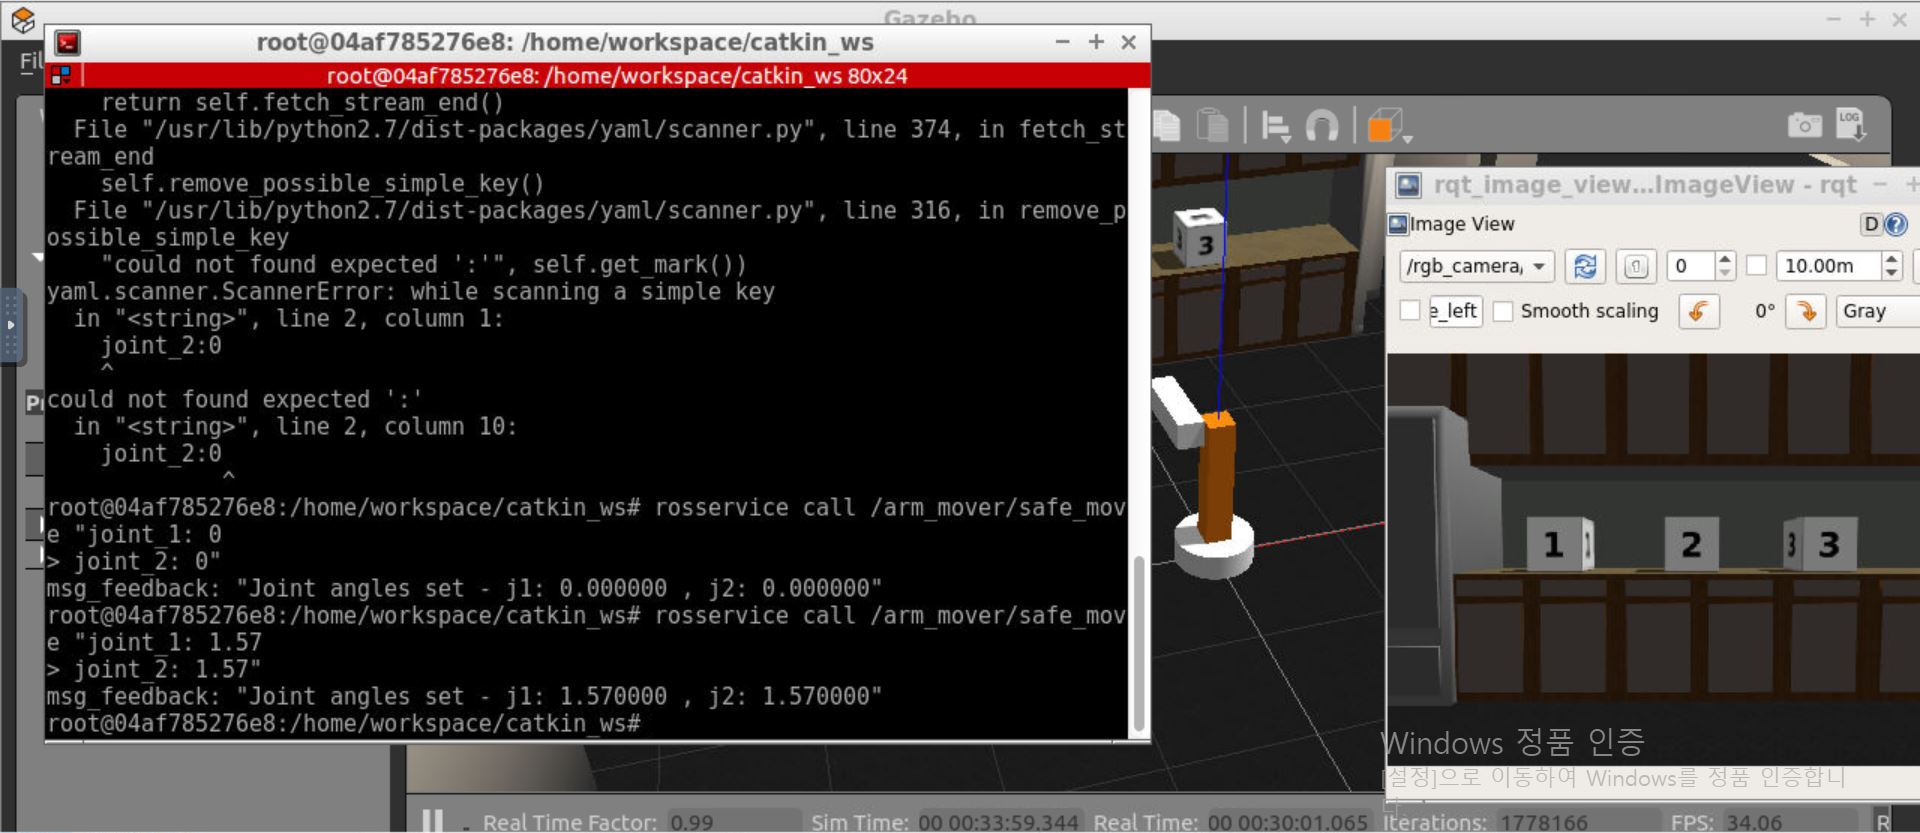
Task: Click the Real Time Factor 0.99 value
Action: coord(692,822)
